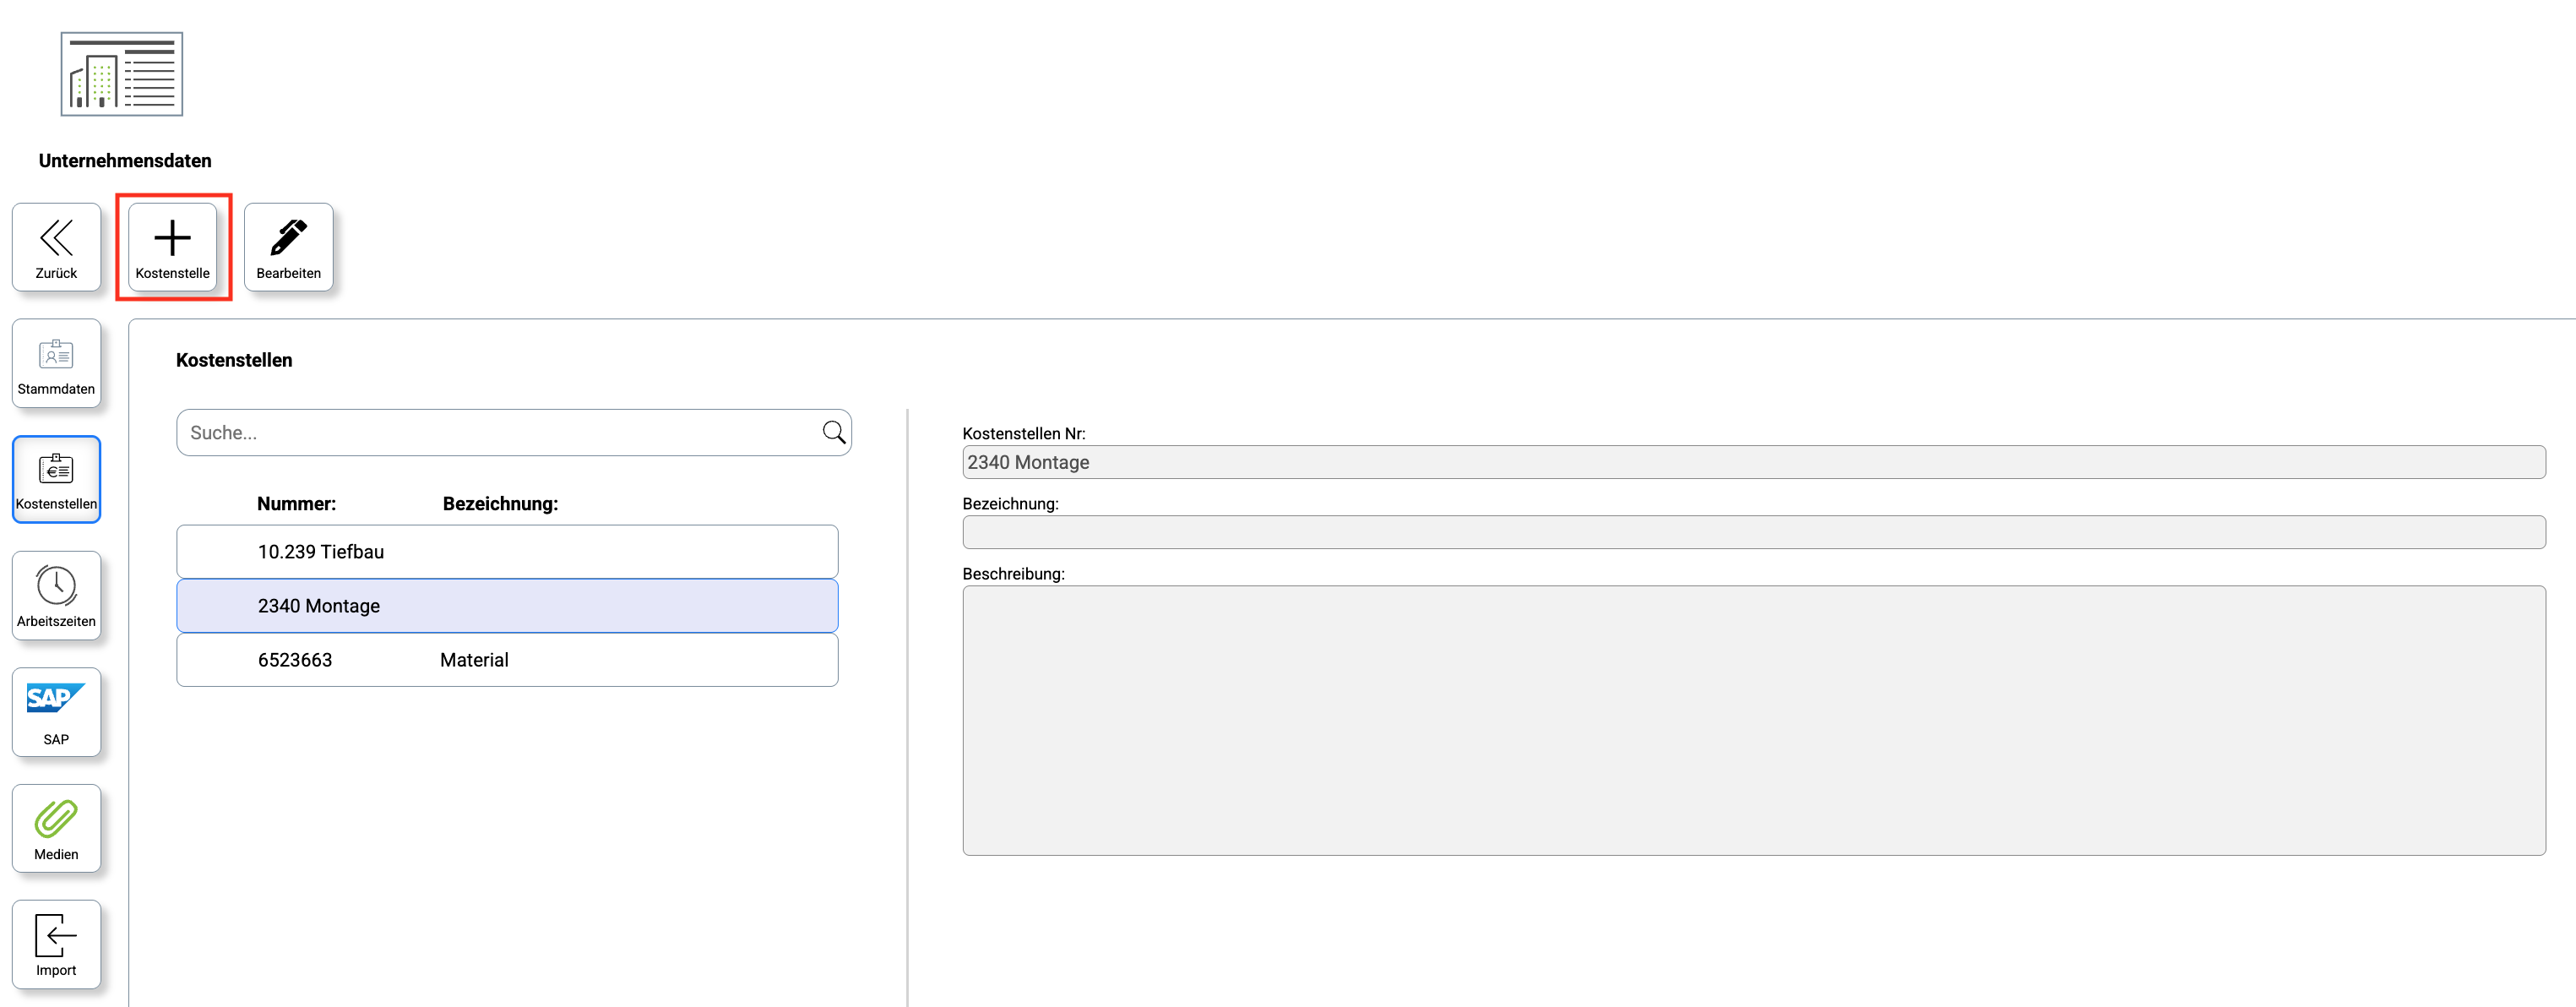Viewport: 2576px width, 1007px height.
Task: Go back with the Zurück button
Action: tap(56, 247)
